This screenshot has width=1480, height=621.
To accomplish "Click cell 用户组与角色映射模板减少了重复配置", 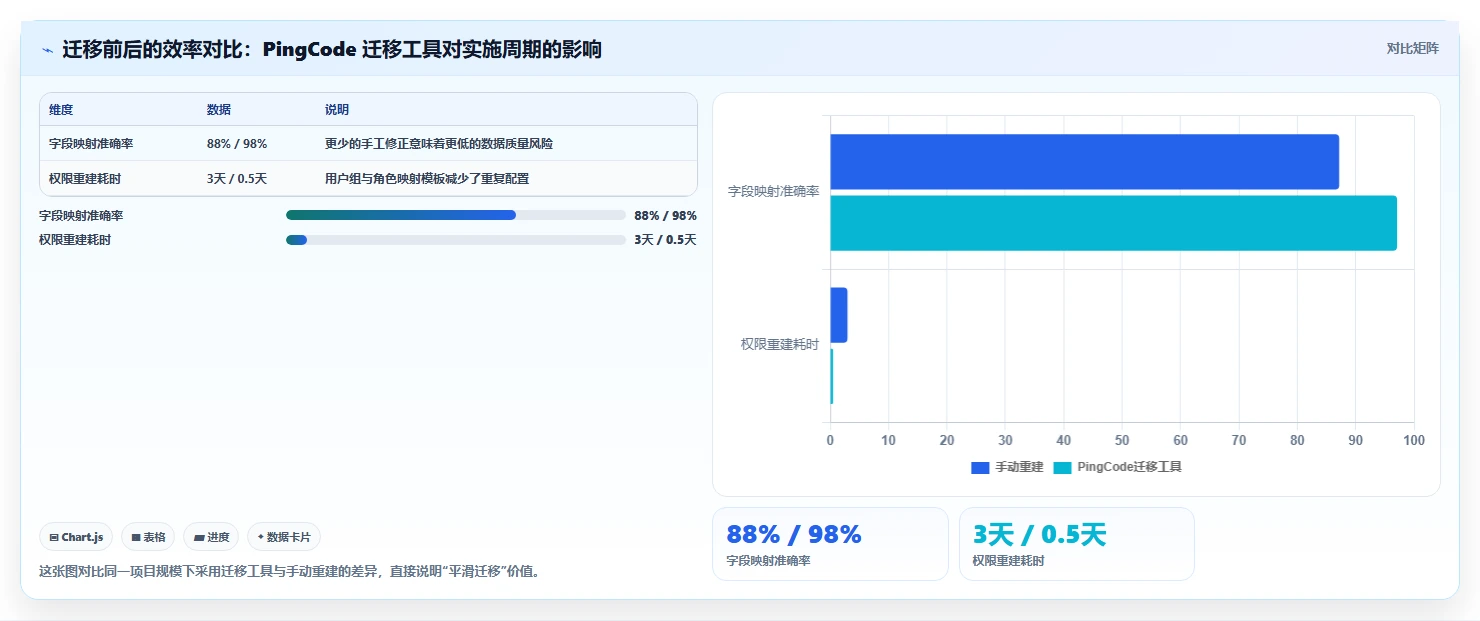I will click(427, 179).
